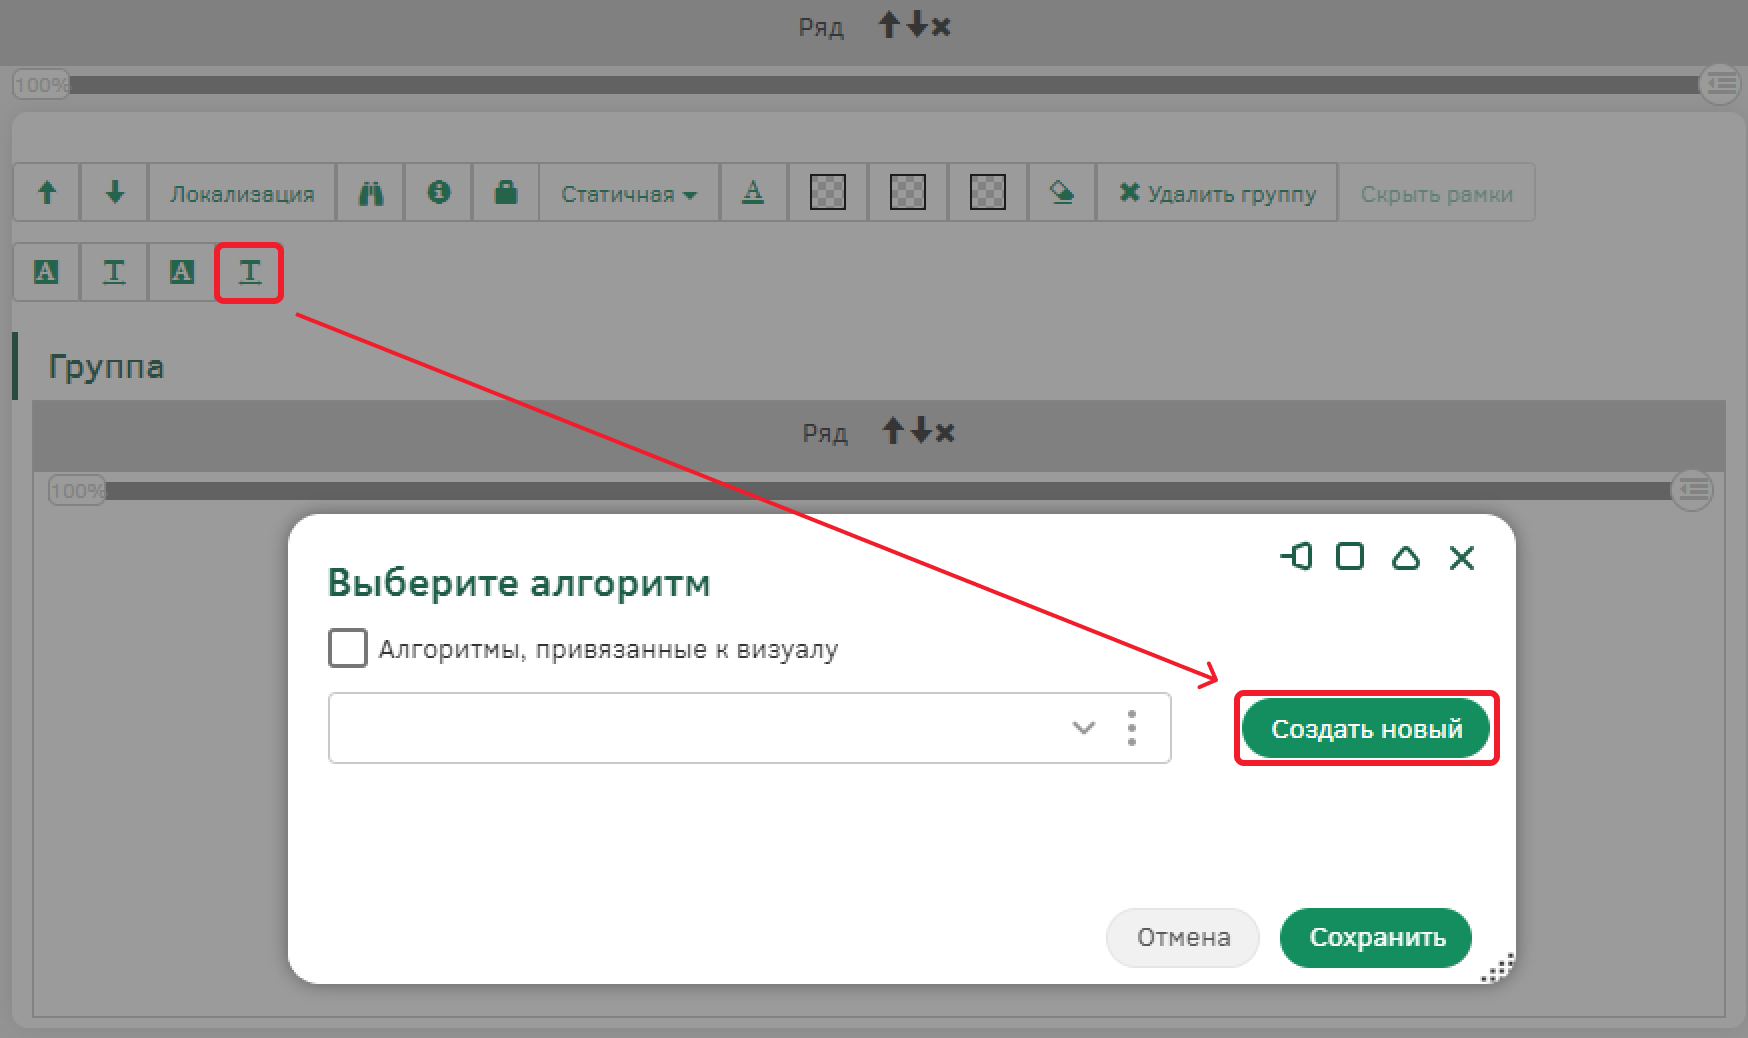This screenshot has width=1748, height=1038.
Task: Click 'Отмена' to cancel dialog
Action: click(1182, 938)
